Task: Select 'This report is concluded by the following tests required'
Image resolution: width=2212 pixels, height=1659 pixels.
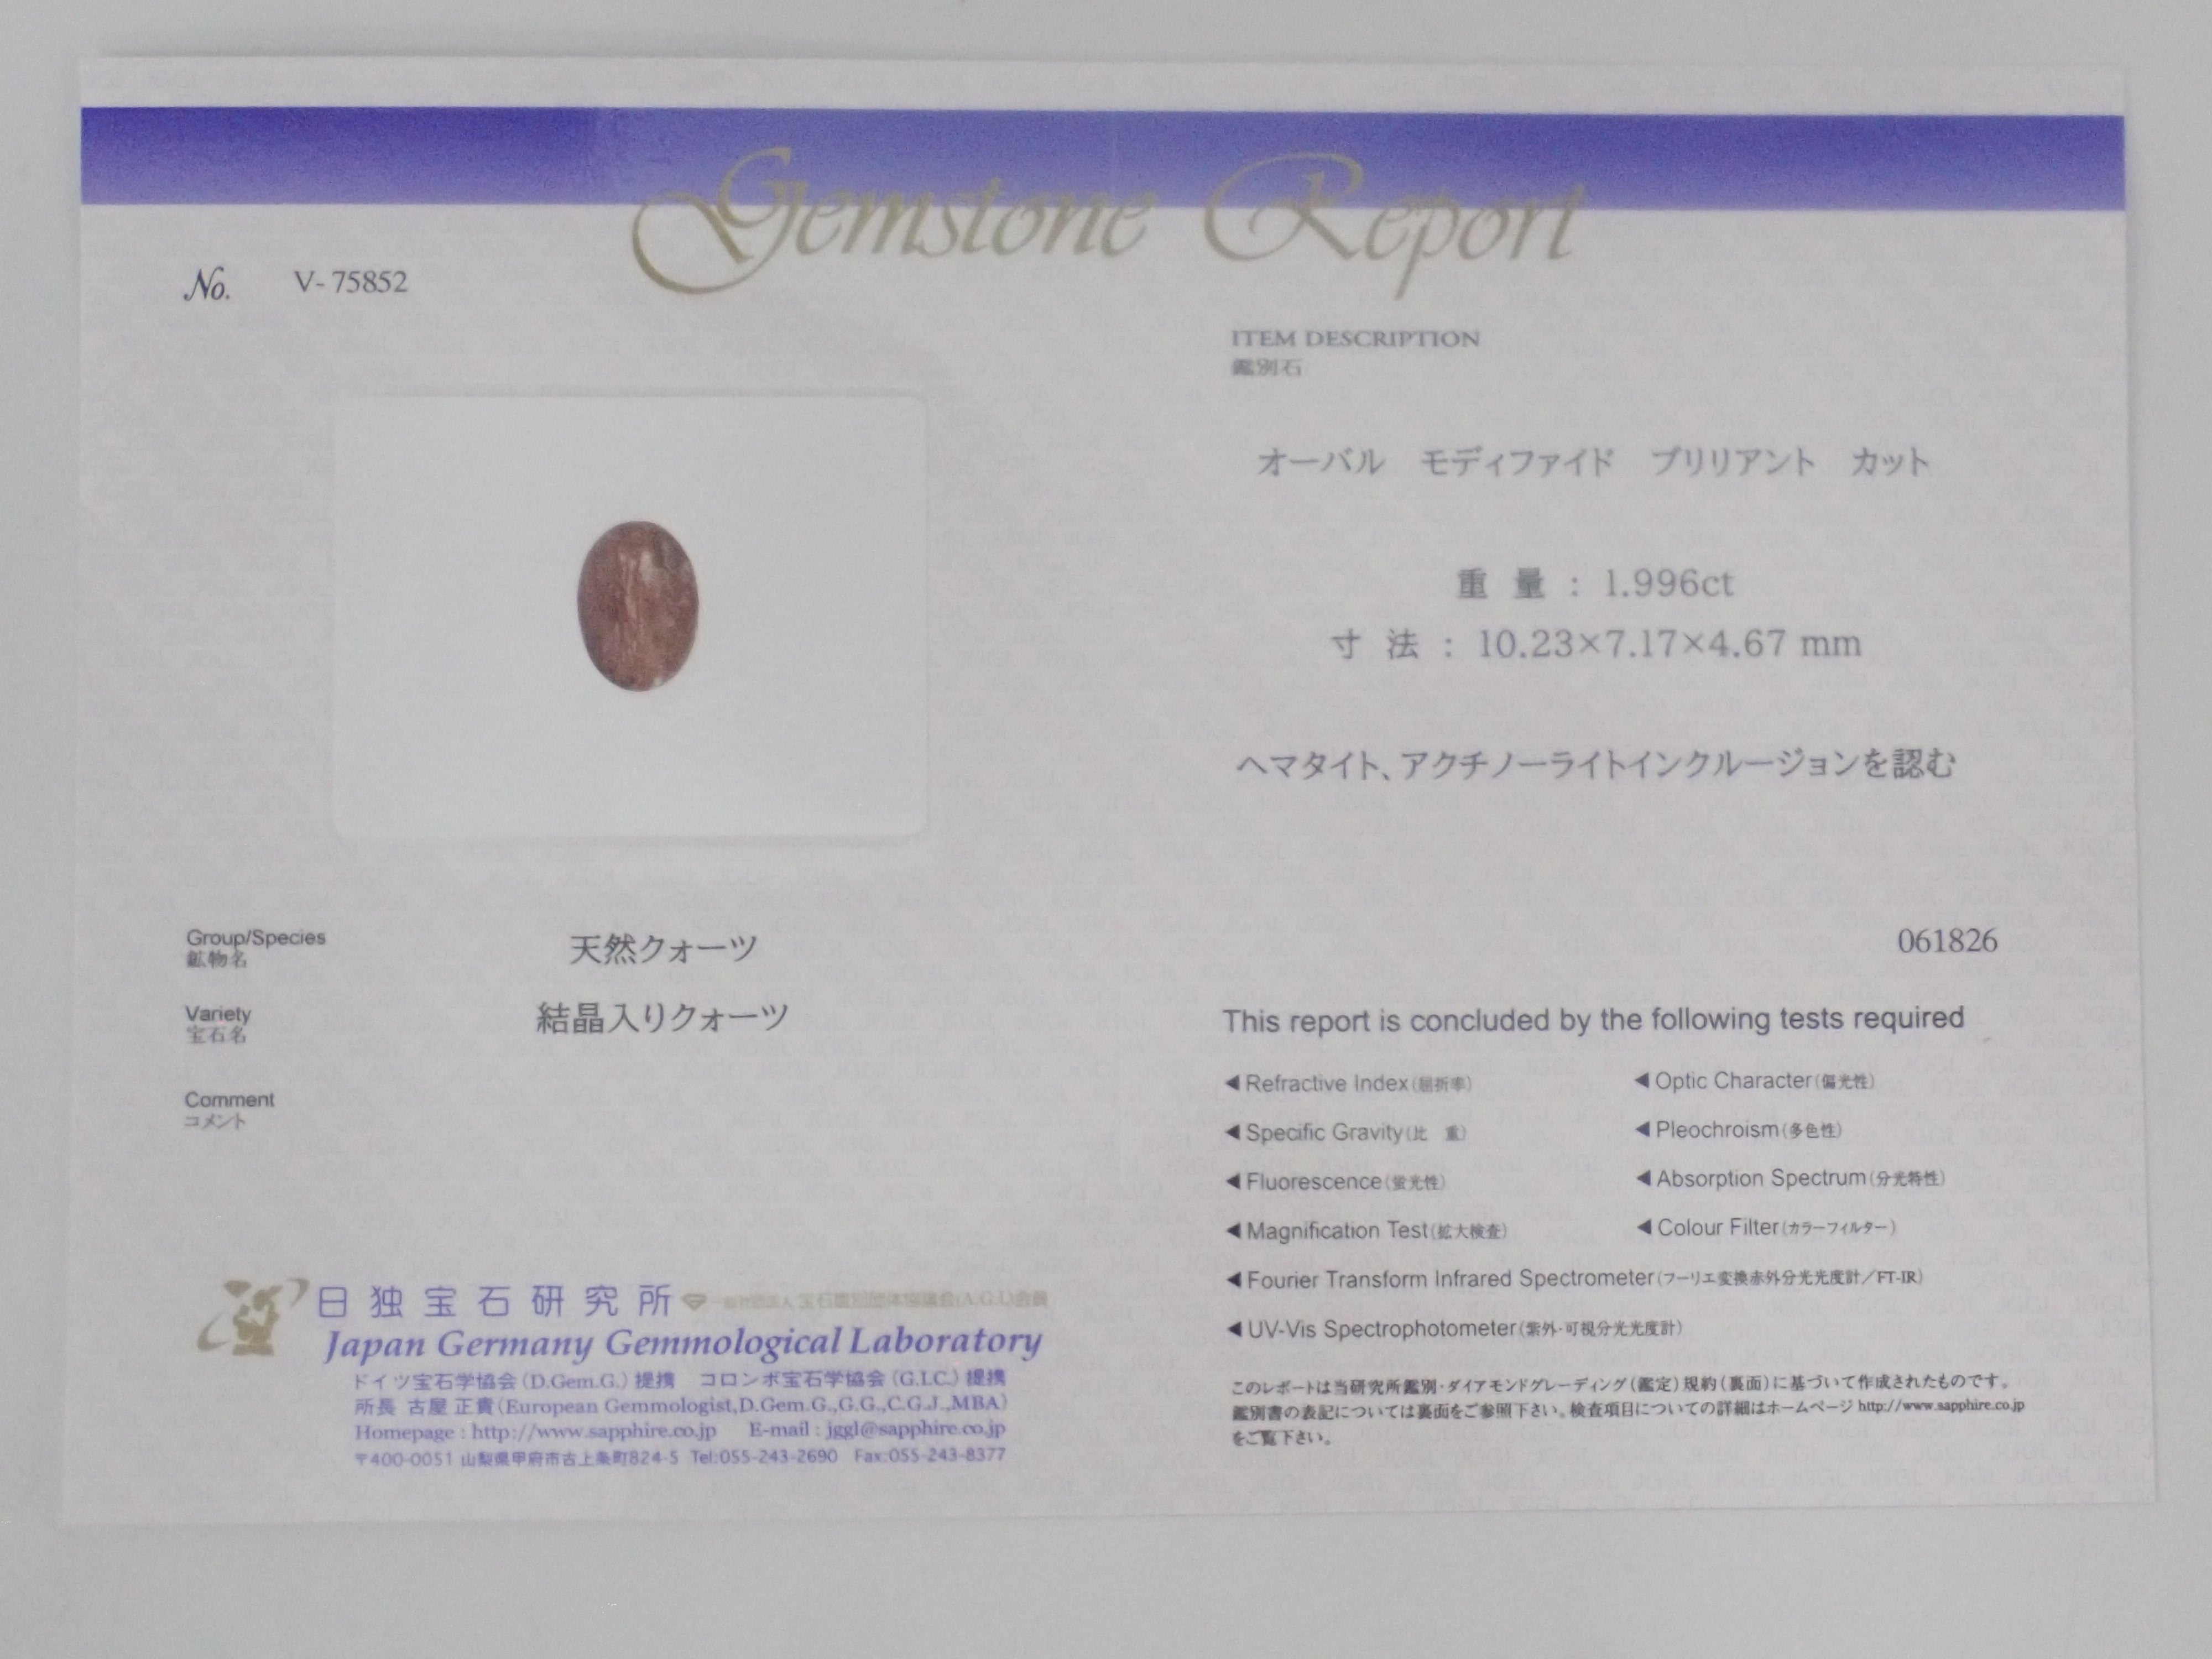Action: [1593, 1020]
